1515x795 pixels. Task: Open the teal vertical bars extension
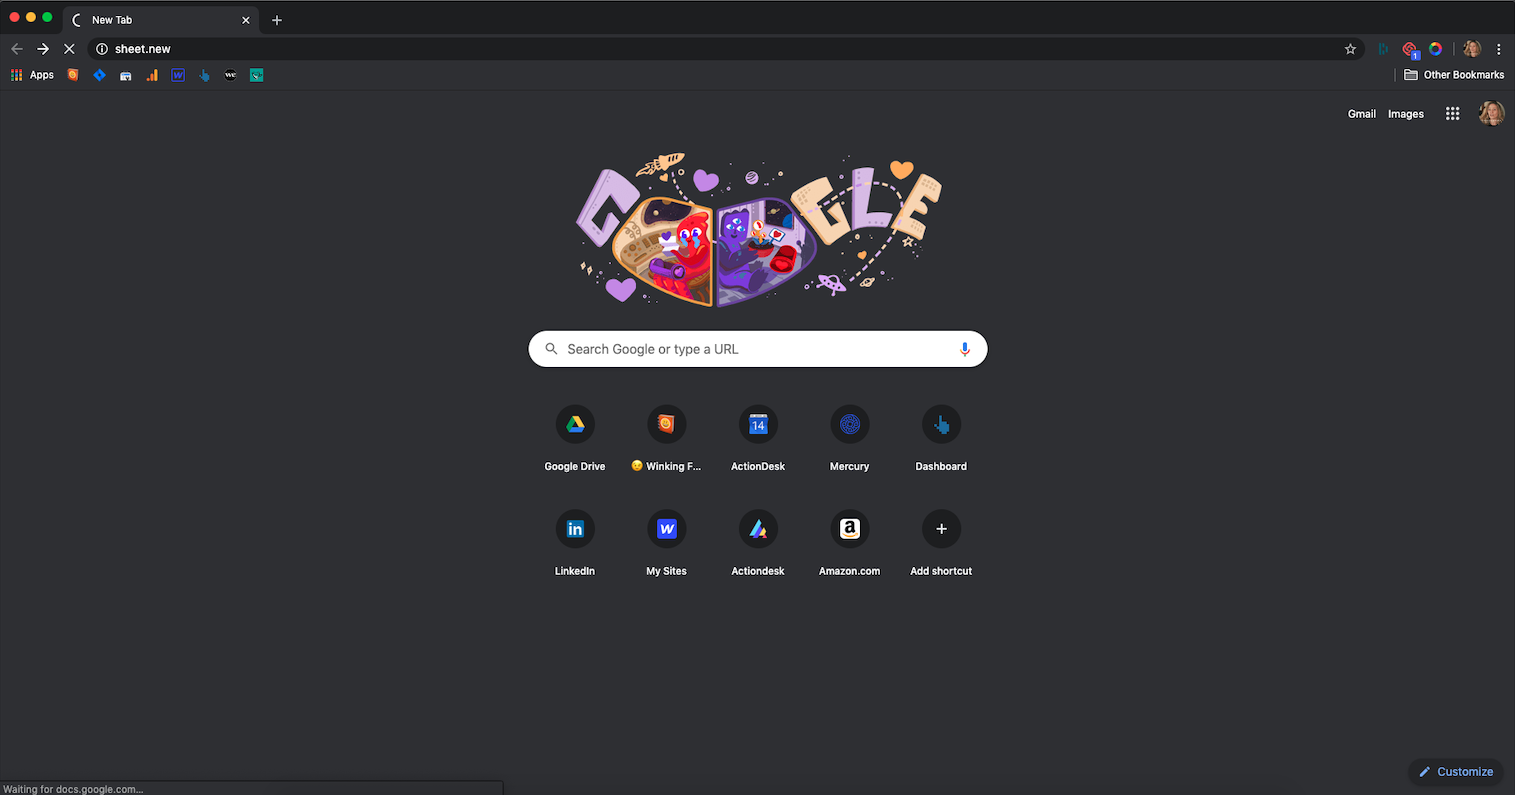tap(1383, 49)
